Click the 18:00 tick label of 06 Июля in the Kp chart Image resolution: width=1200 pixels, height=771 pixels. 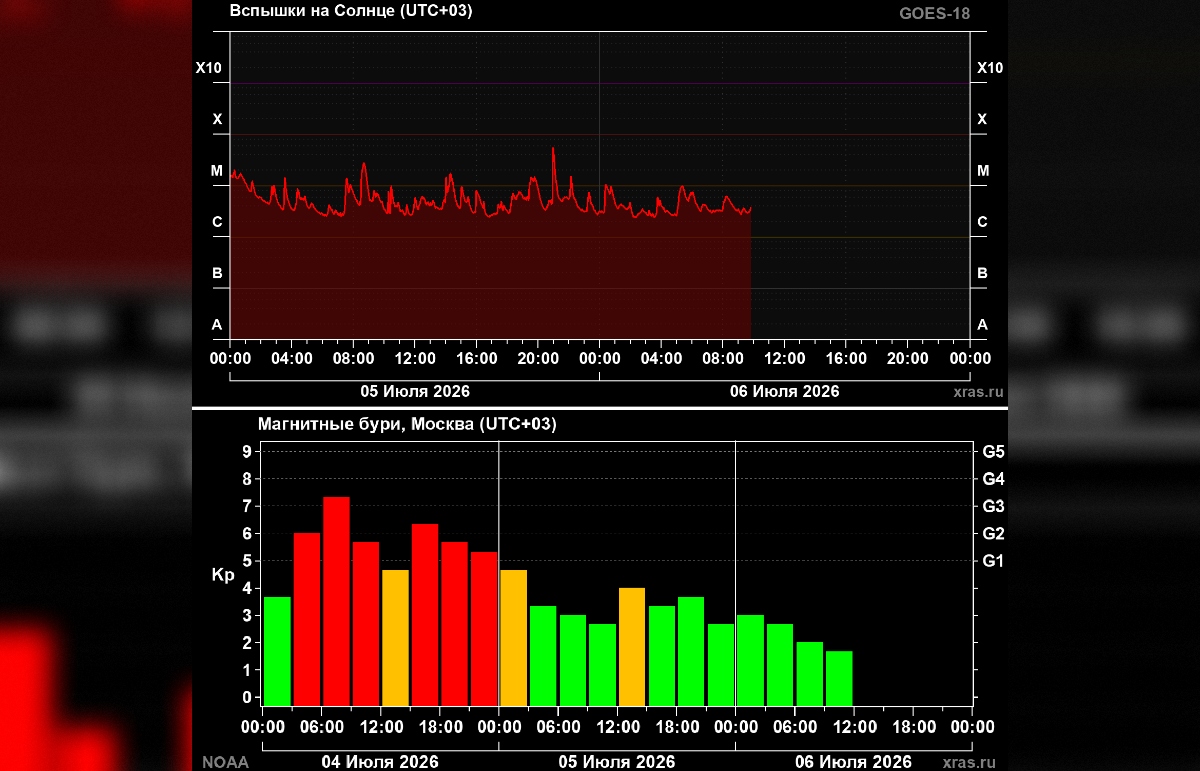[x=913, y=728]
